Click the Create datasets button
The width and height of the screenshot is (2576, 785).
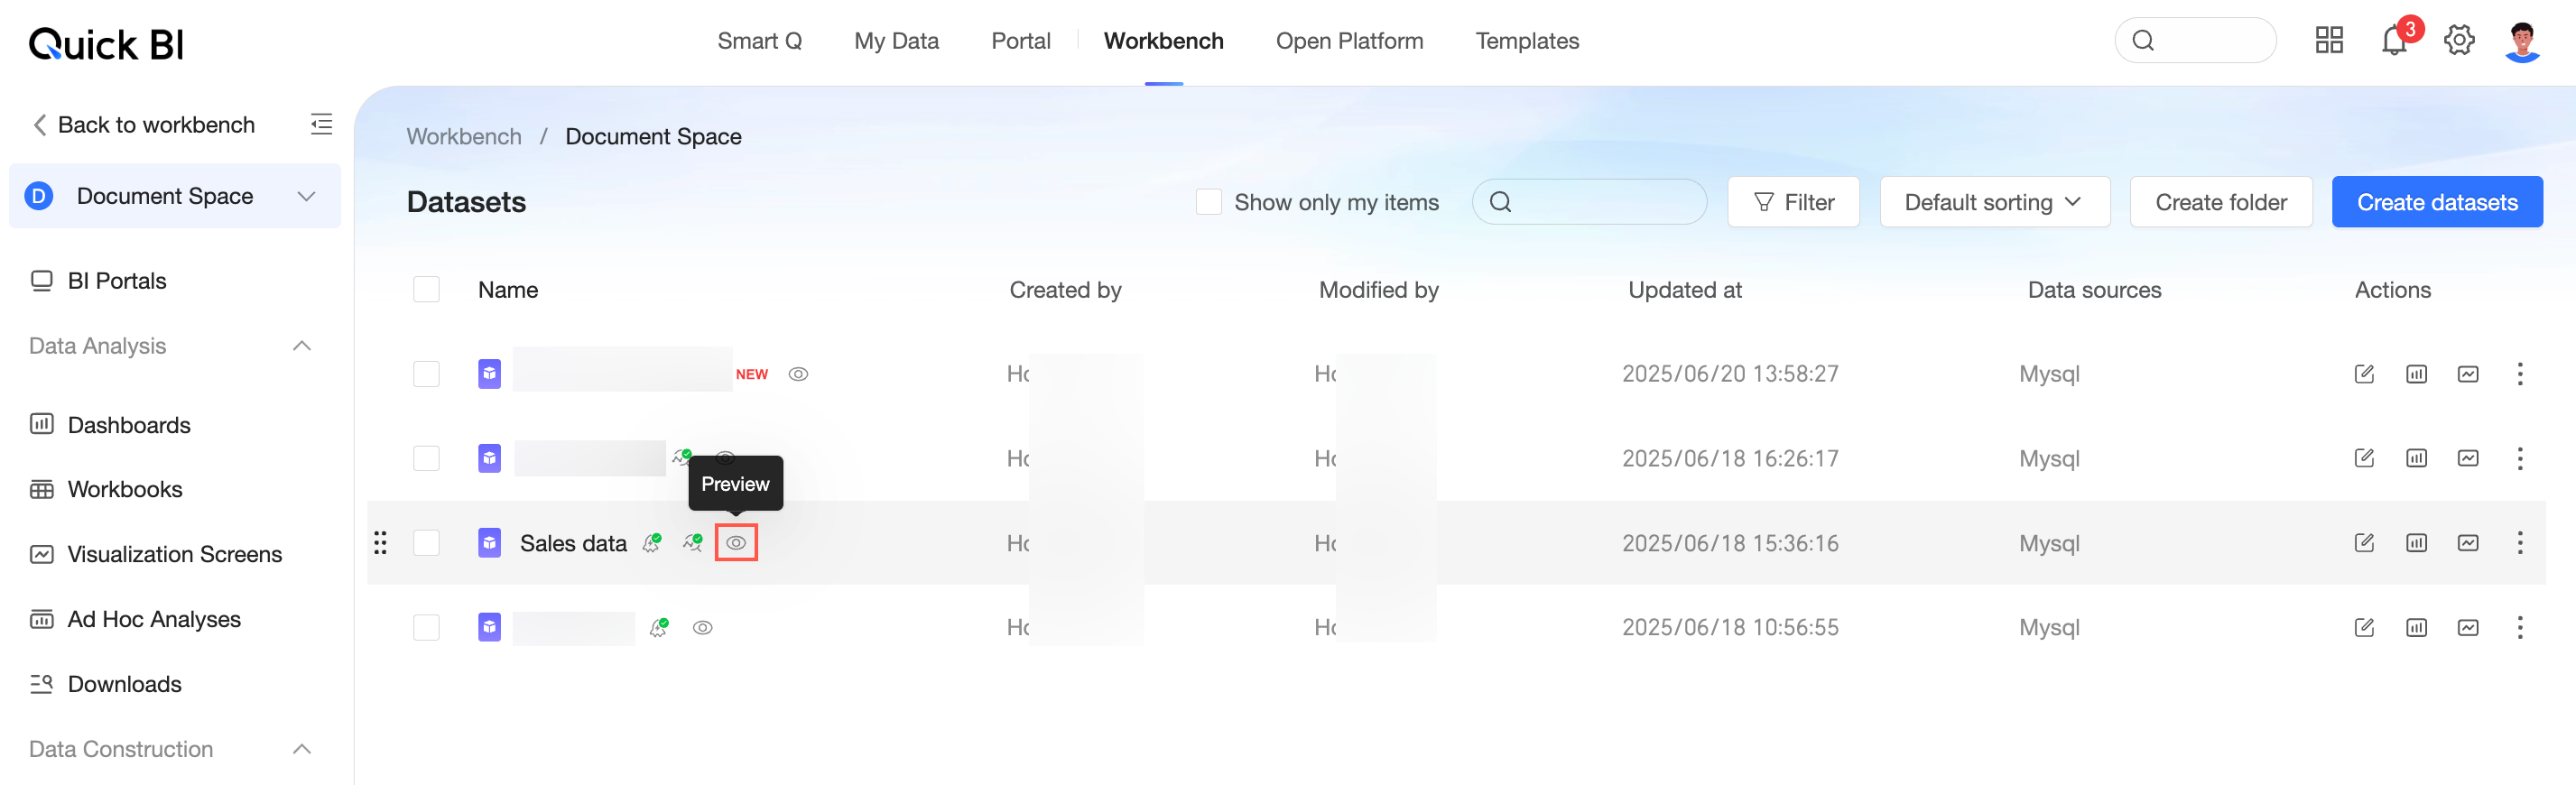(x=2436, y=202)
